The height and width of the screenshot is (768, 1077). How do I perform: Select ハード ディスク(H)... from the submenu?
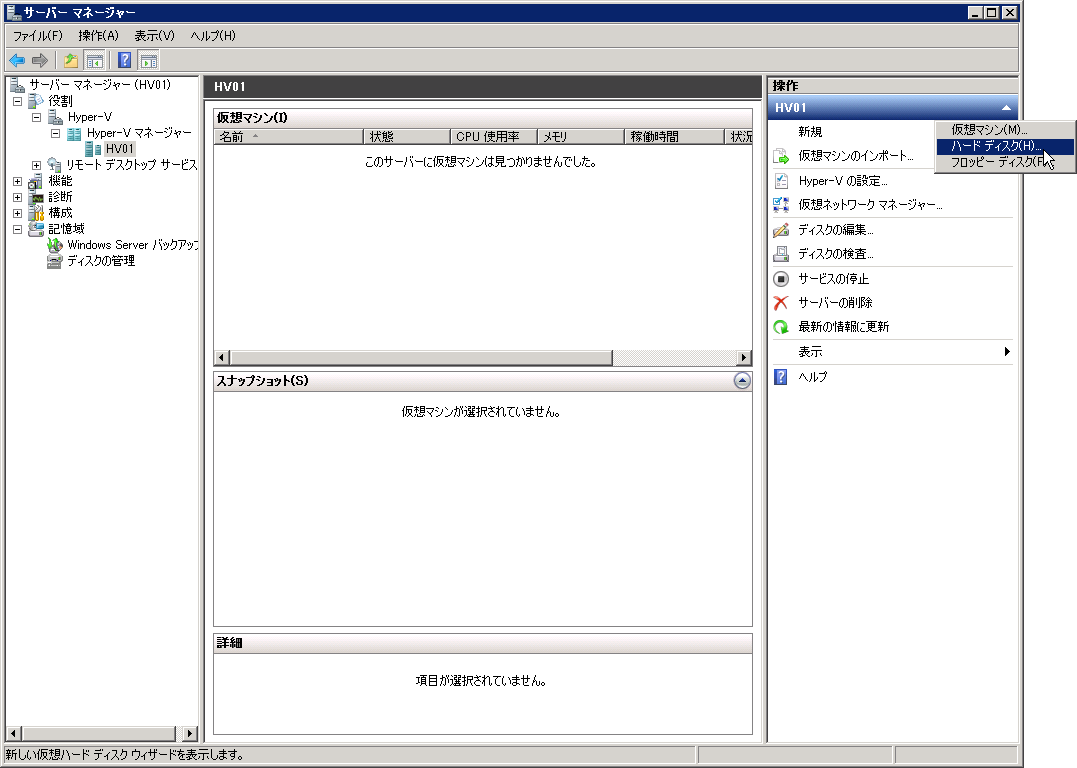996,146
